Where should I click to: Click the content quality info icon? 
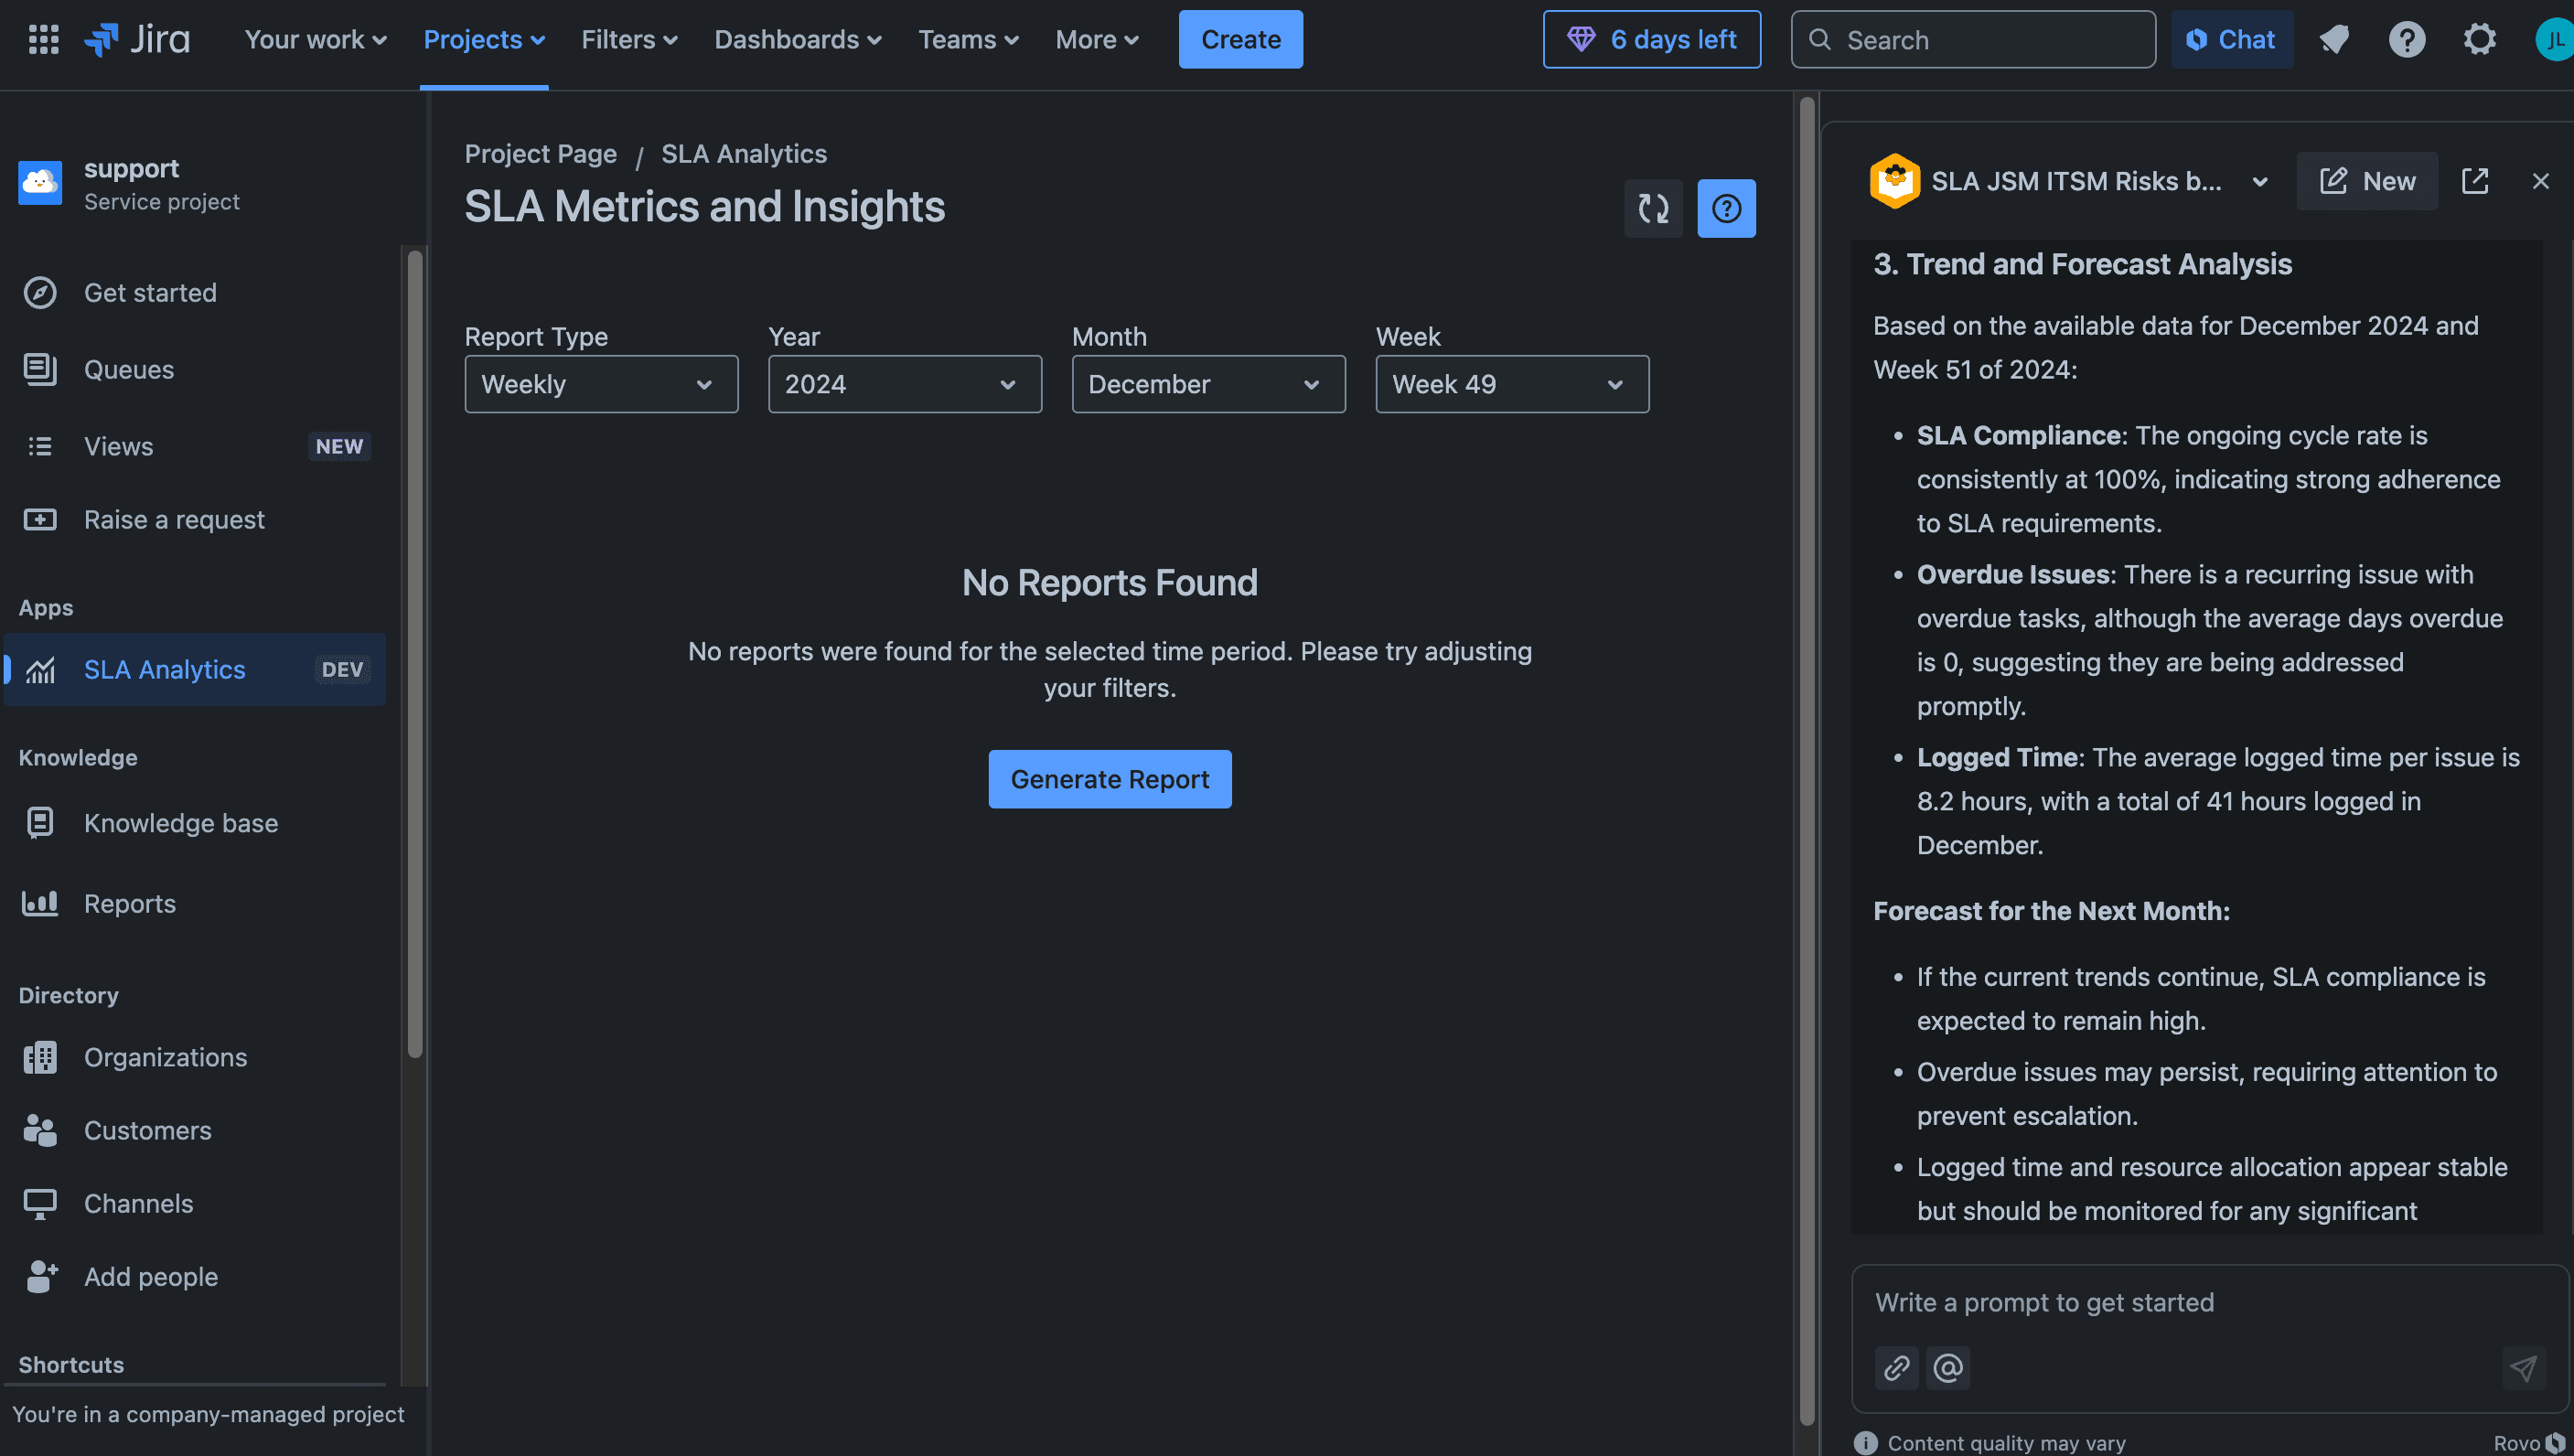click(1865, 1442)
